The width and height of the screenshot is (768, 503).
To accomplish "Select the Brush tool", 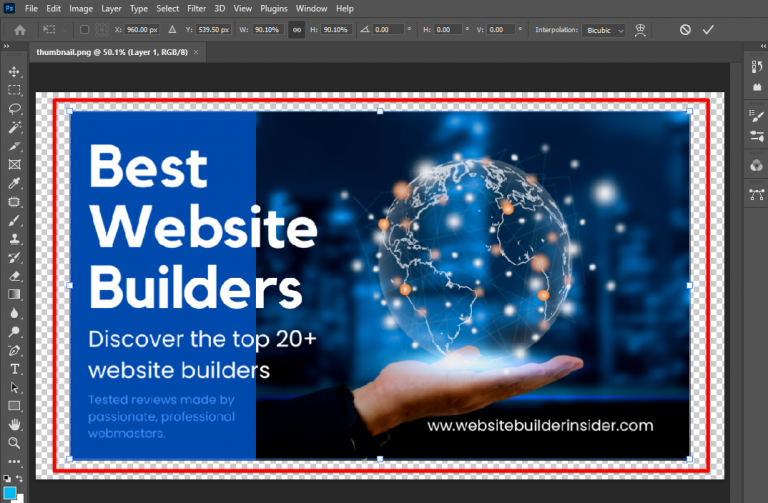I will [x=14, y=220].
